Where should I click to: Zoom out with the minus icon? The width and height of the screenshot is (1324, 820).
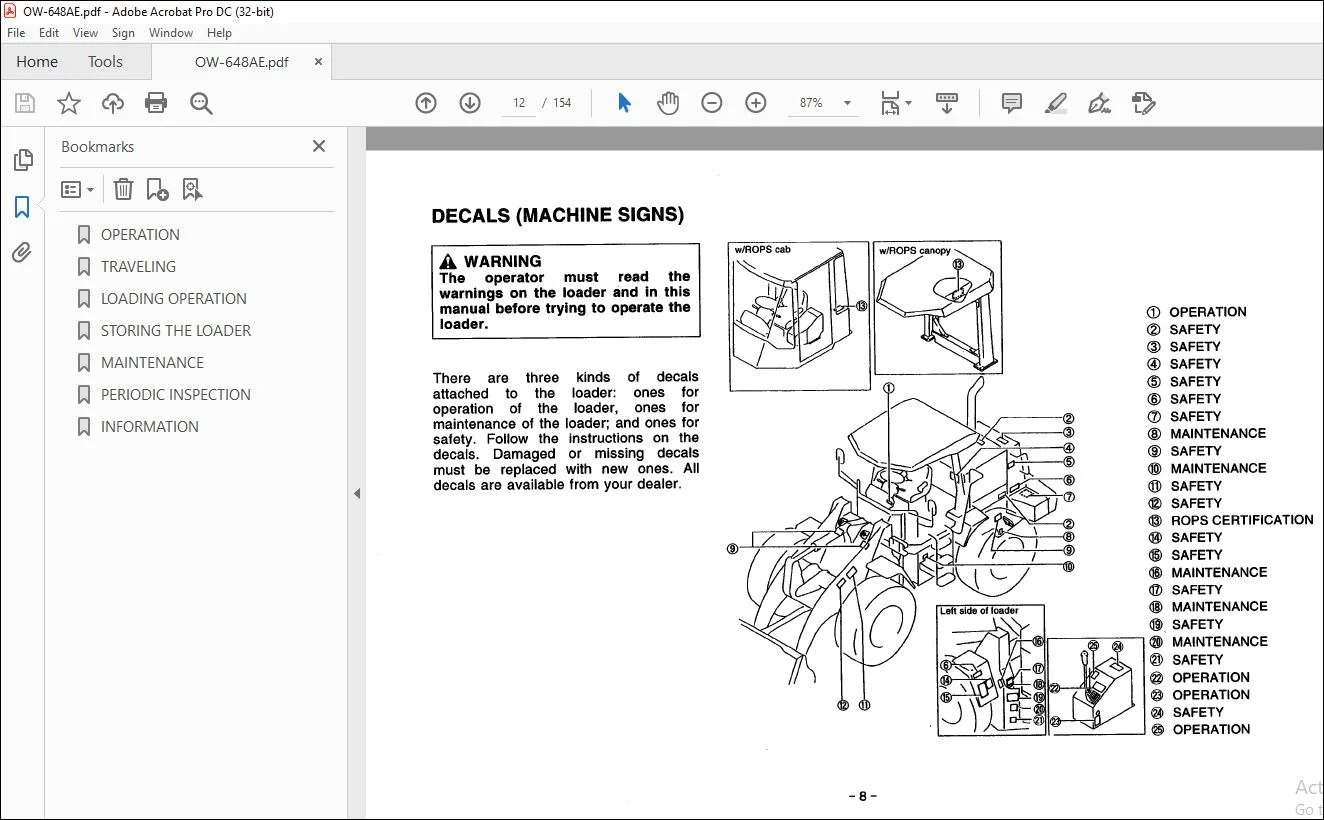click(712, 103)
